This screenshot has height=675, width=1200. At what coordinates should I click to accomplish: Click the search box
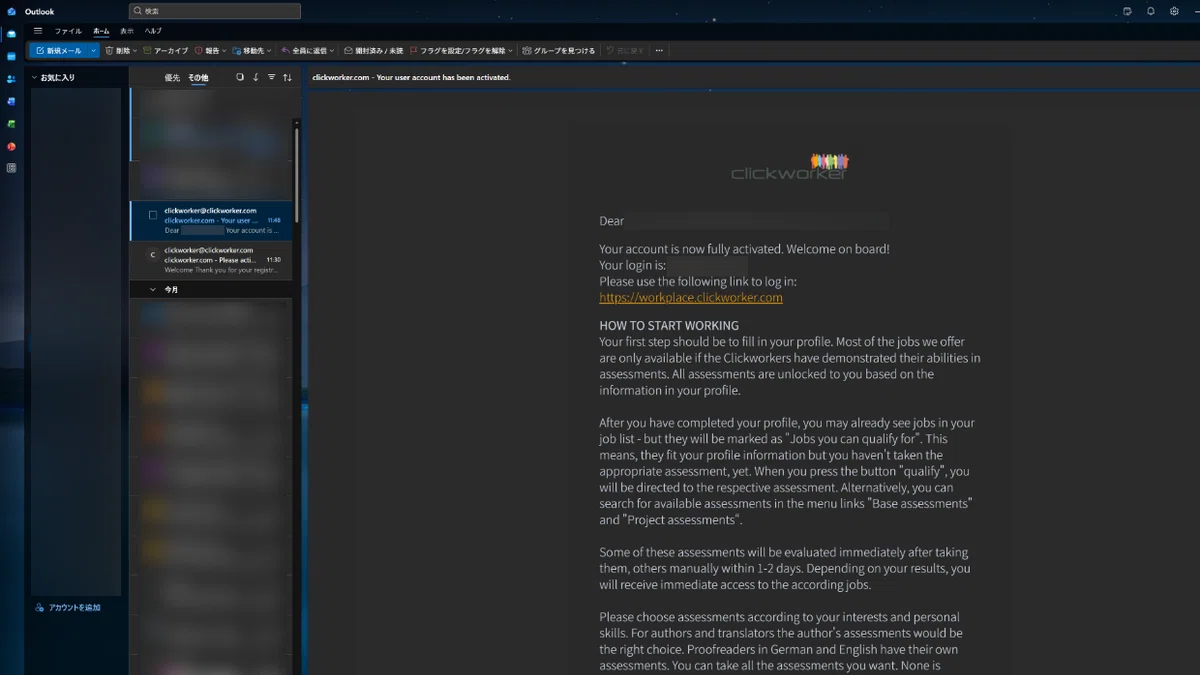point(215,11)
